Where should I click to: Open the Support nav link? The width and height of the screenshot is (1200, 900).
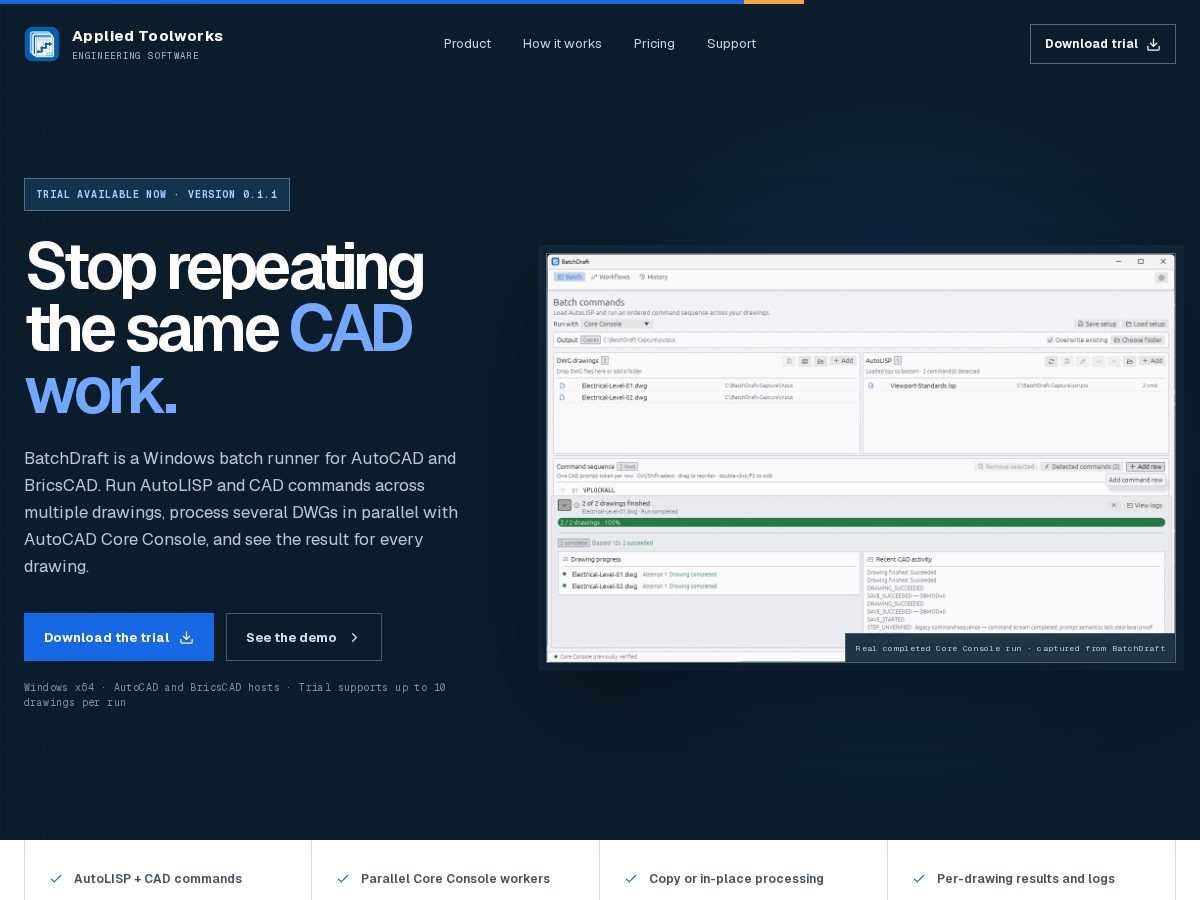pyautogui.click(x=731, y=44)
